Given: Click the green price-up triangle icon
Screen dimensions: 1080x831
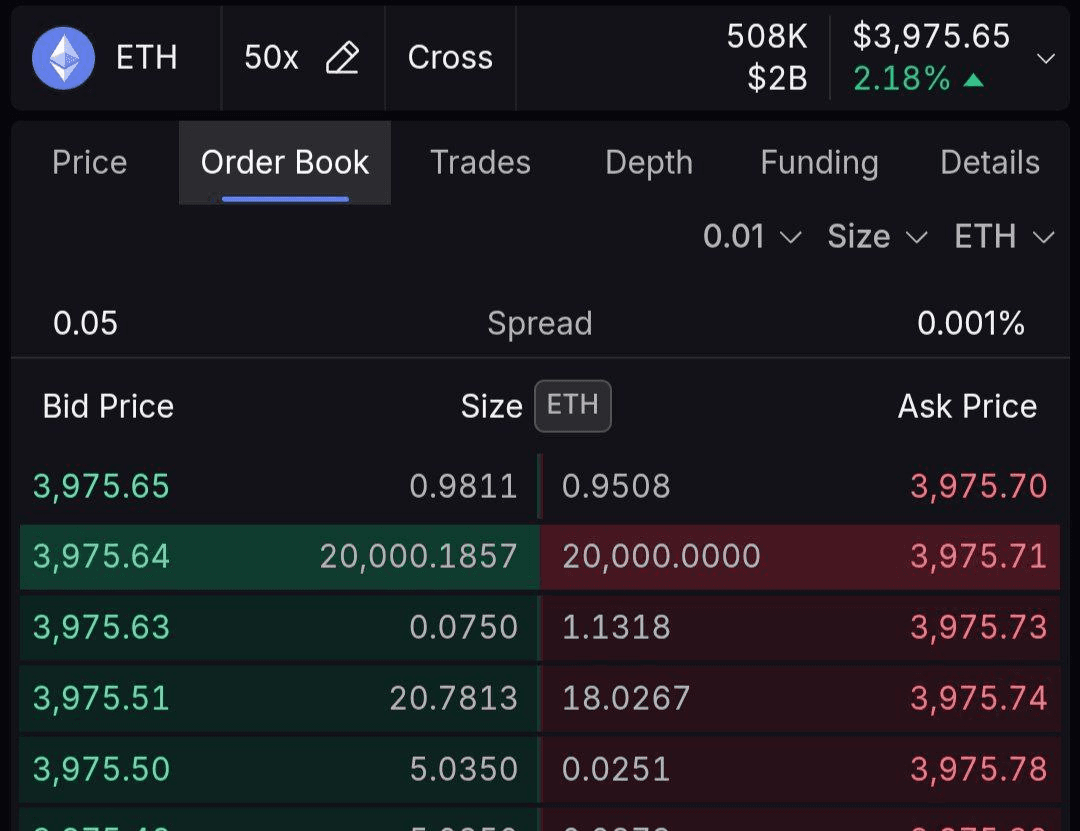Looking at the screenshot, I should 973,80.
